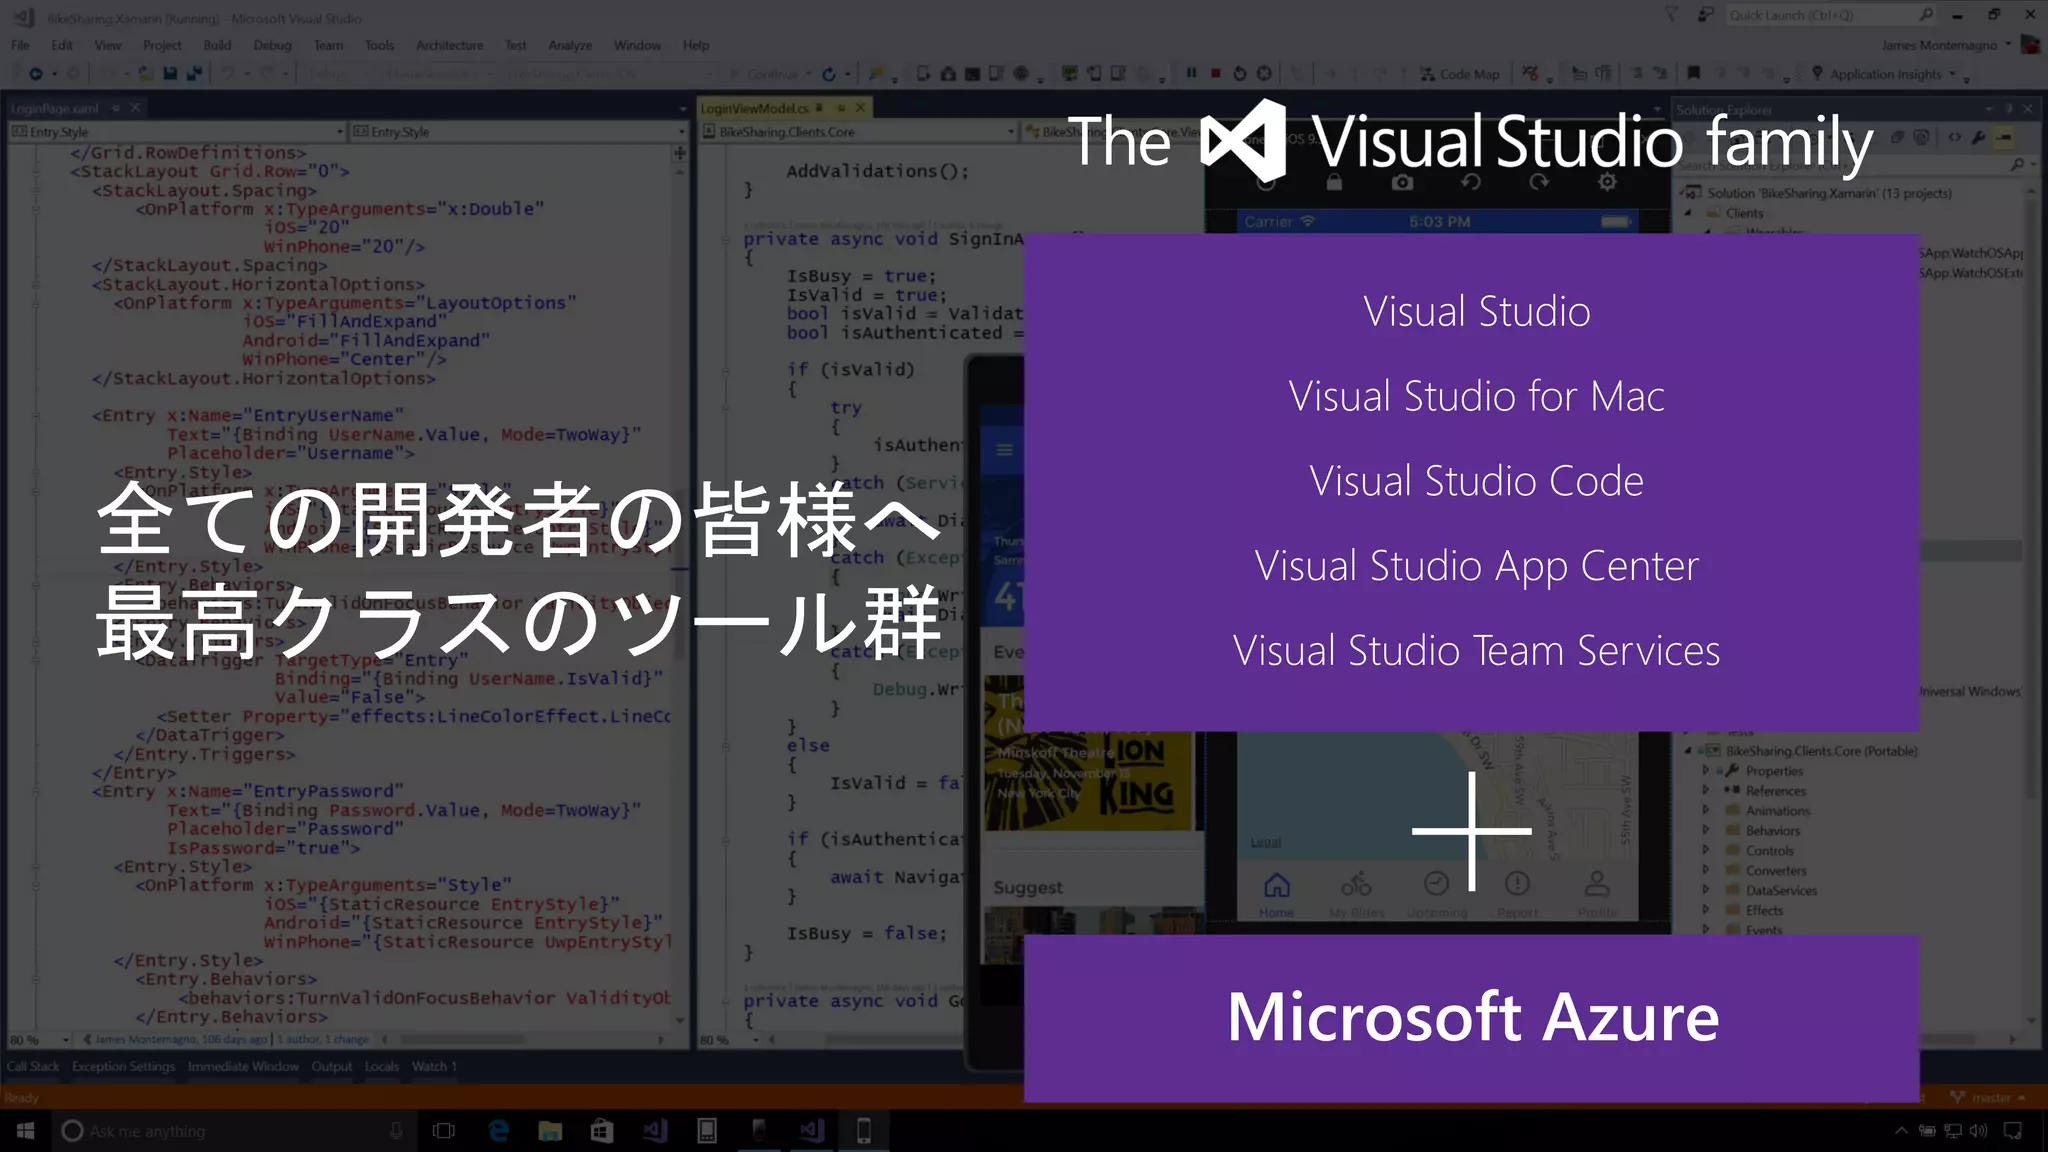Click the Save icon in toolbar
2048x1152 pixels.
[x=169, y=74]
